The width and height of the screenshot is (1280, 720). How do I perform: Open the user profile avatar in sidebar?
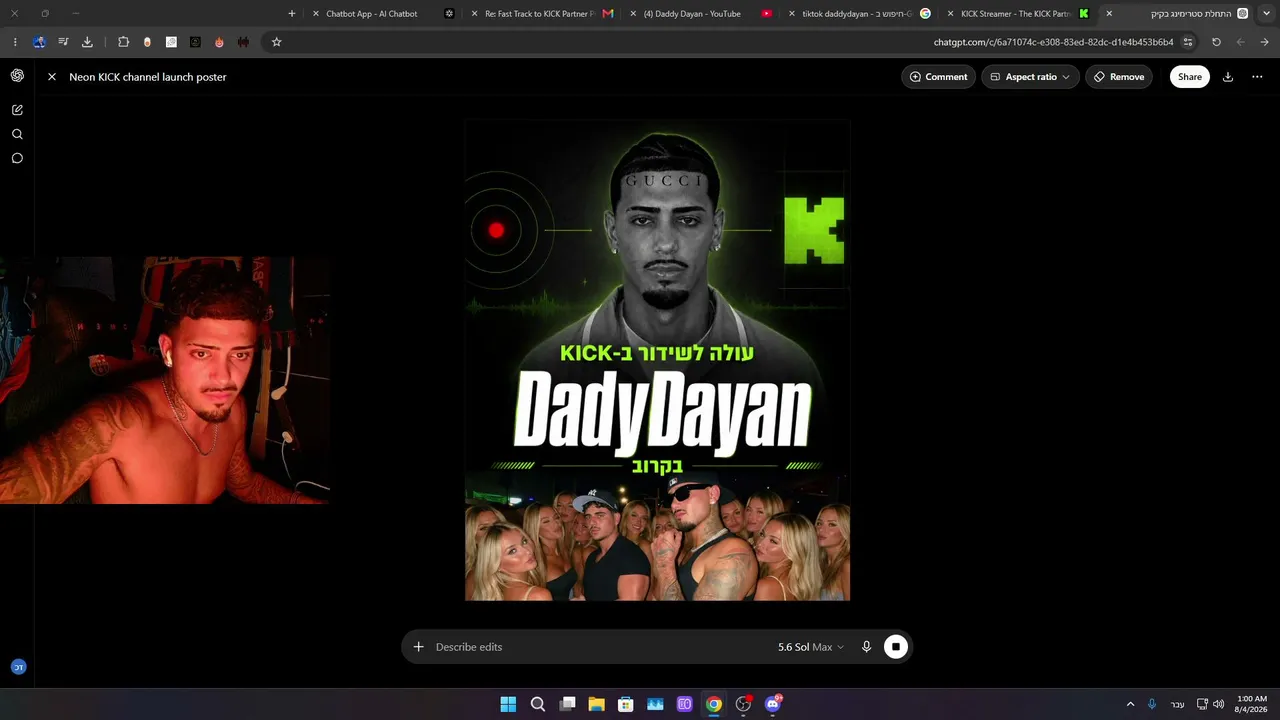click(x=18, y=667)
